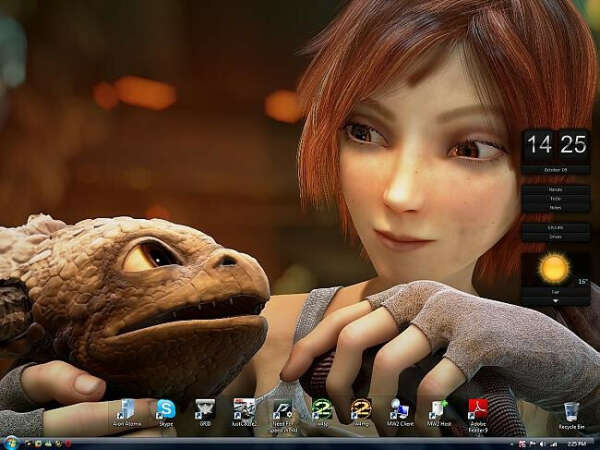The height and width of the screenshot is (450, 600).
Task: Open the orange number 2 game shortcut
Action: (361, 413)
